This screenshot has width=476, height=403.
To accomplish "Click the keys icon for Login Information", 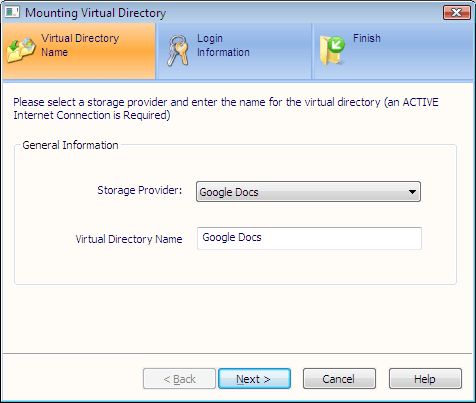I will pyautogui.click(x=178, y=50).
